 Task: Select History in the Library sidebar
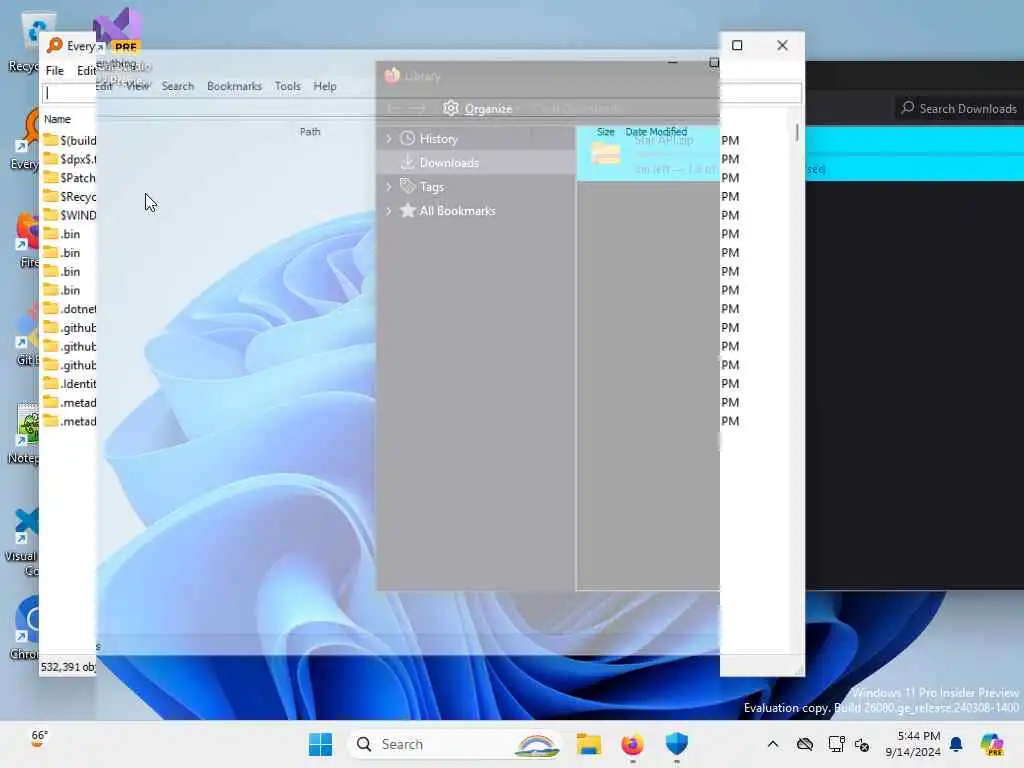tap(475, 138)
